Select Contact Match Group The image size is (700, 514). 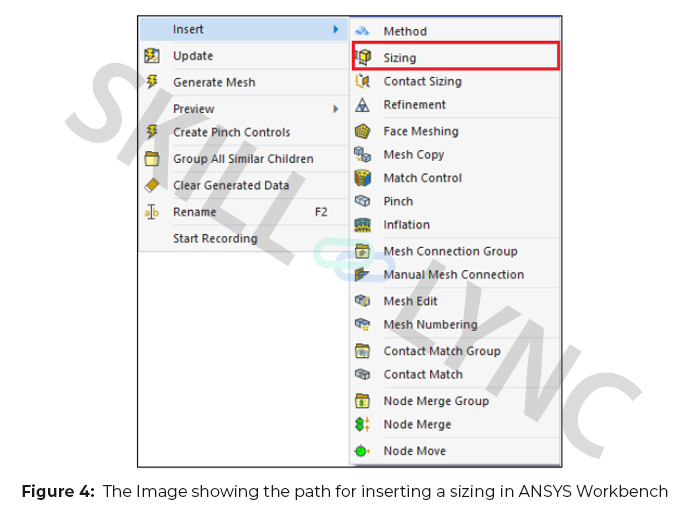[455, 351]
